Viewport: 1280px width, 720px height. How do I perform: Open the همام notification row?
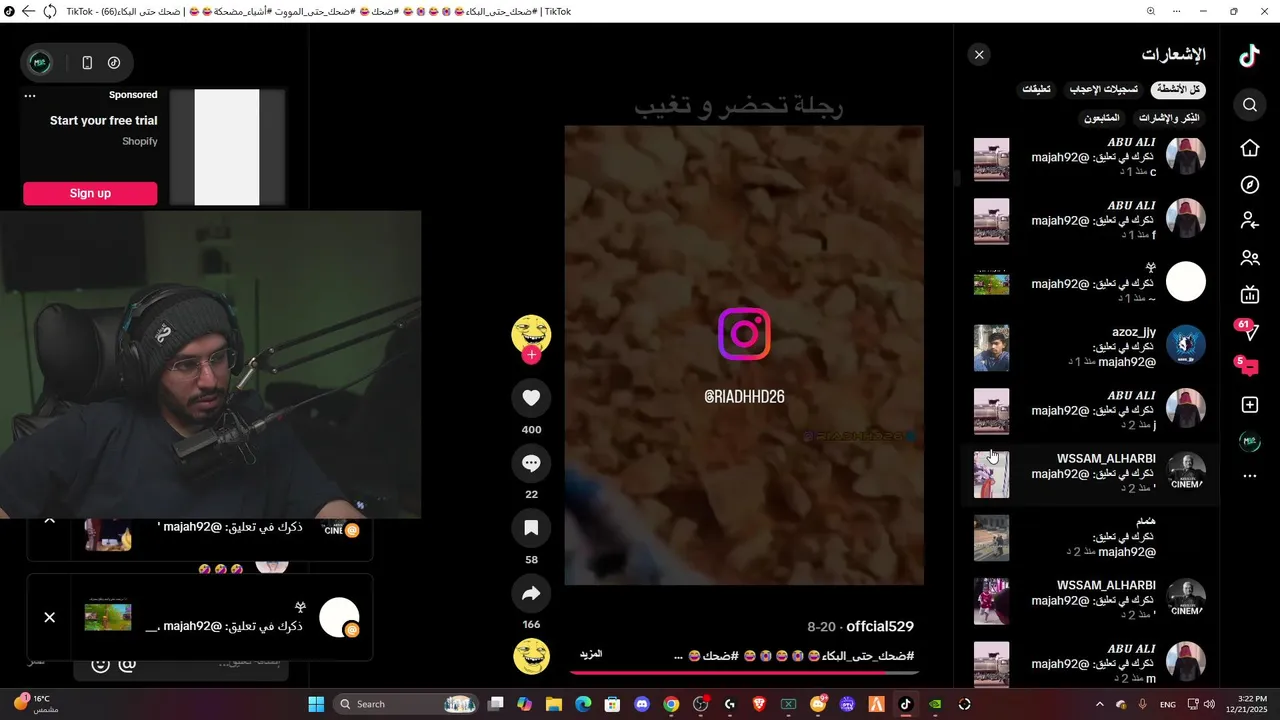(1090, 537)
